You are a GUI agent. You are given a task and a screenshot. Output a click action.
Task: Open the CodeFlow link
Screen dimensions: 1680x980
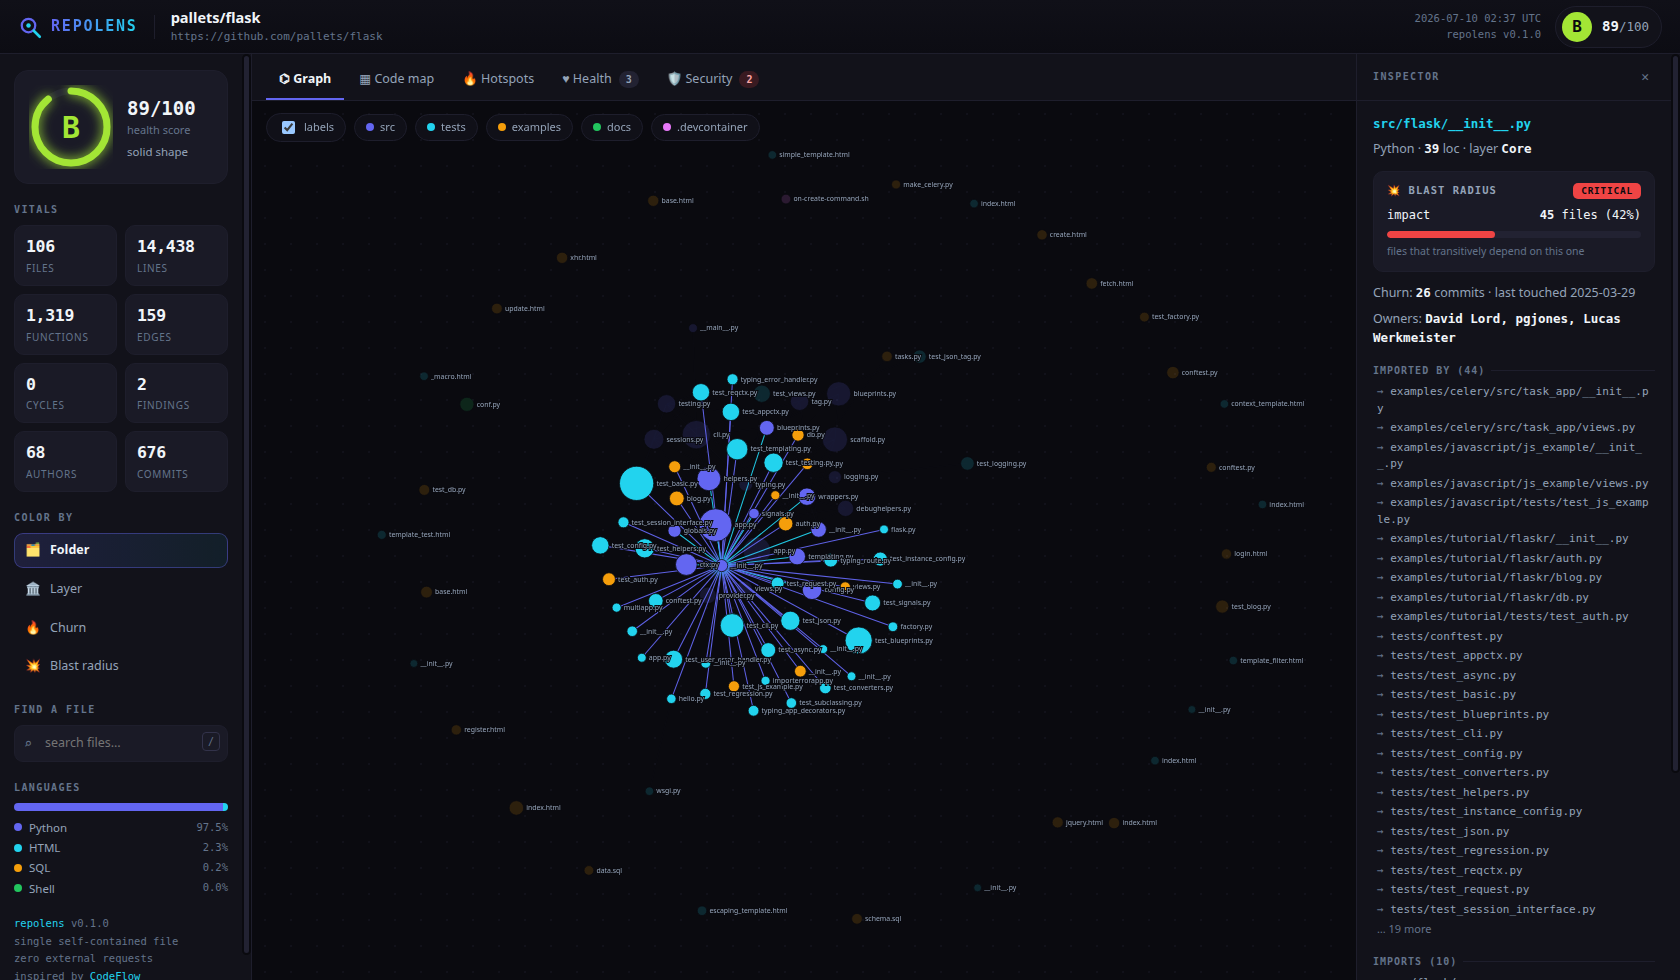tap(115, 975)
